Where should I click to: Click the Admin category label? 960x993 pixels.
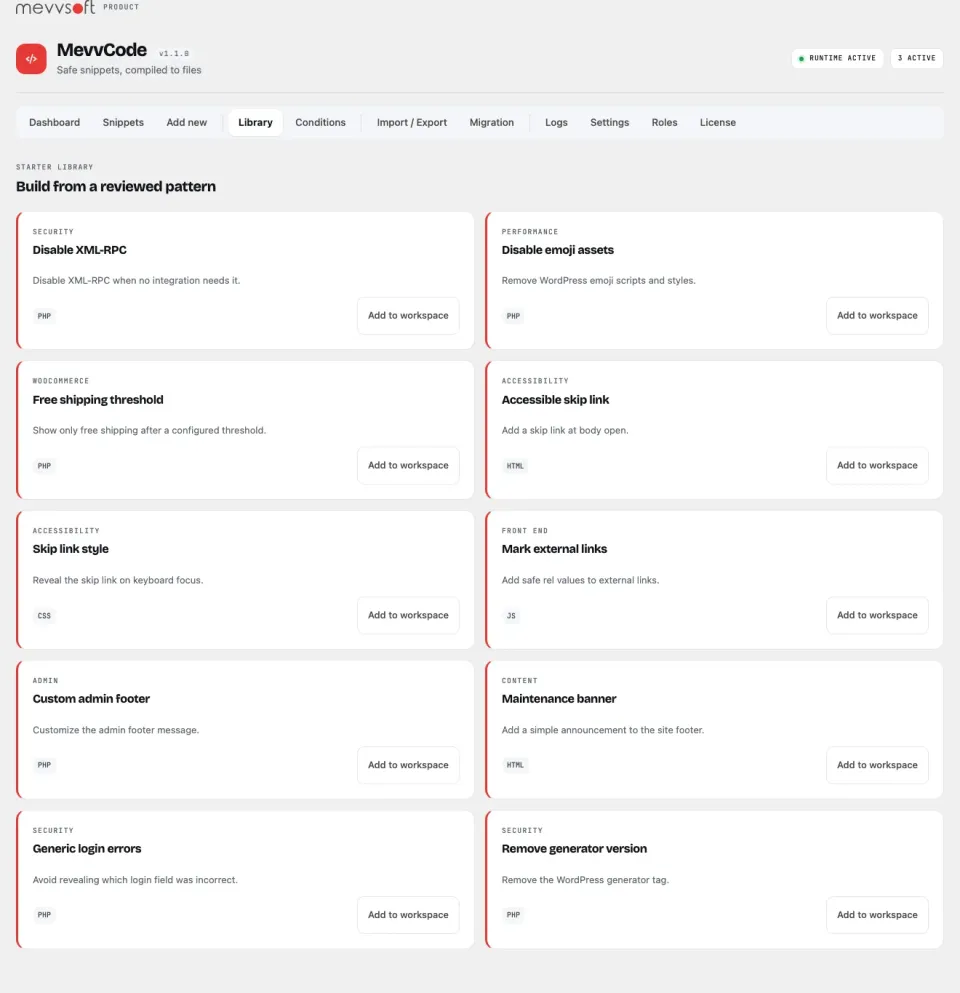(45, 680)
